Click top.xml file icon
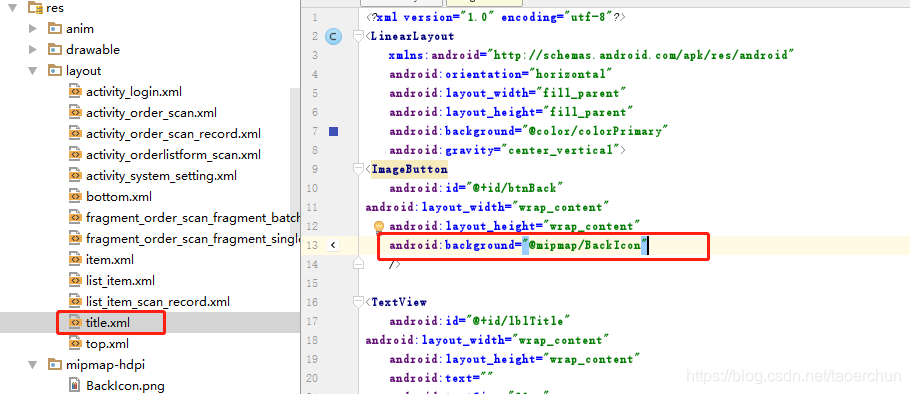Image resolution: width=910 pixels, height=394 pixels. coord(75,344)
